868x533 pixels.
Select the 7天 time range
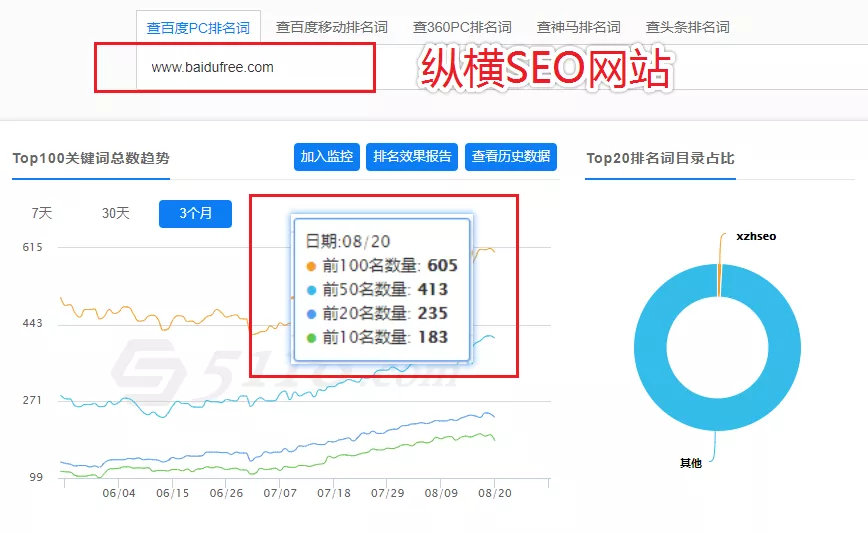tap(42, 213)
